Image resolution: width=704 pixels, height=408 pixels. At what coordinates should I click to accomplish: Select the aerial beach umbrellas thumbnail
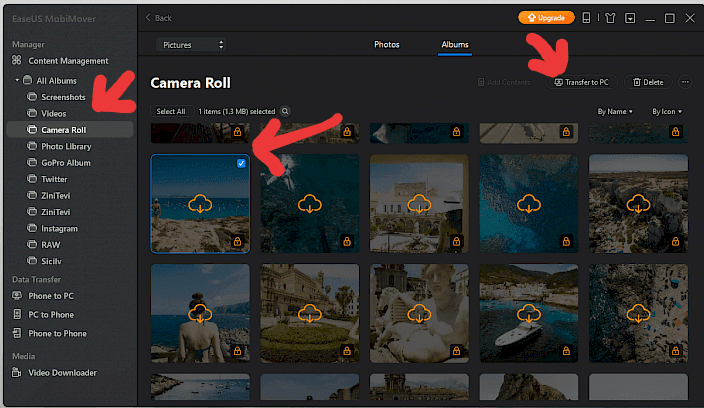tap(638, 313)
